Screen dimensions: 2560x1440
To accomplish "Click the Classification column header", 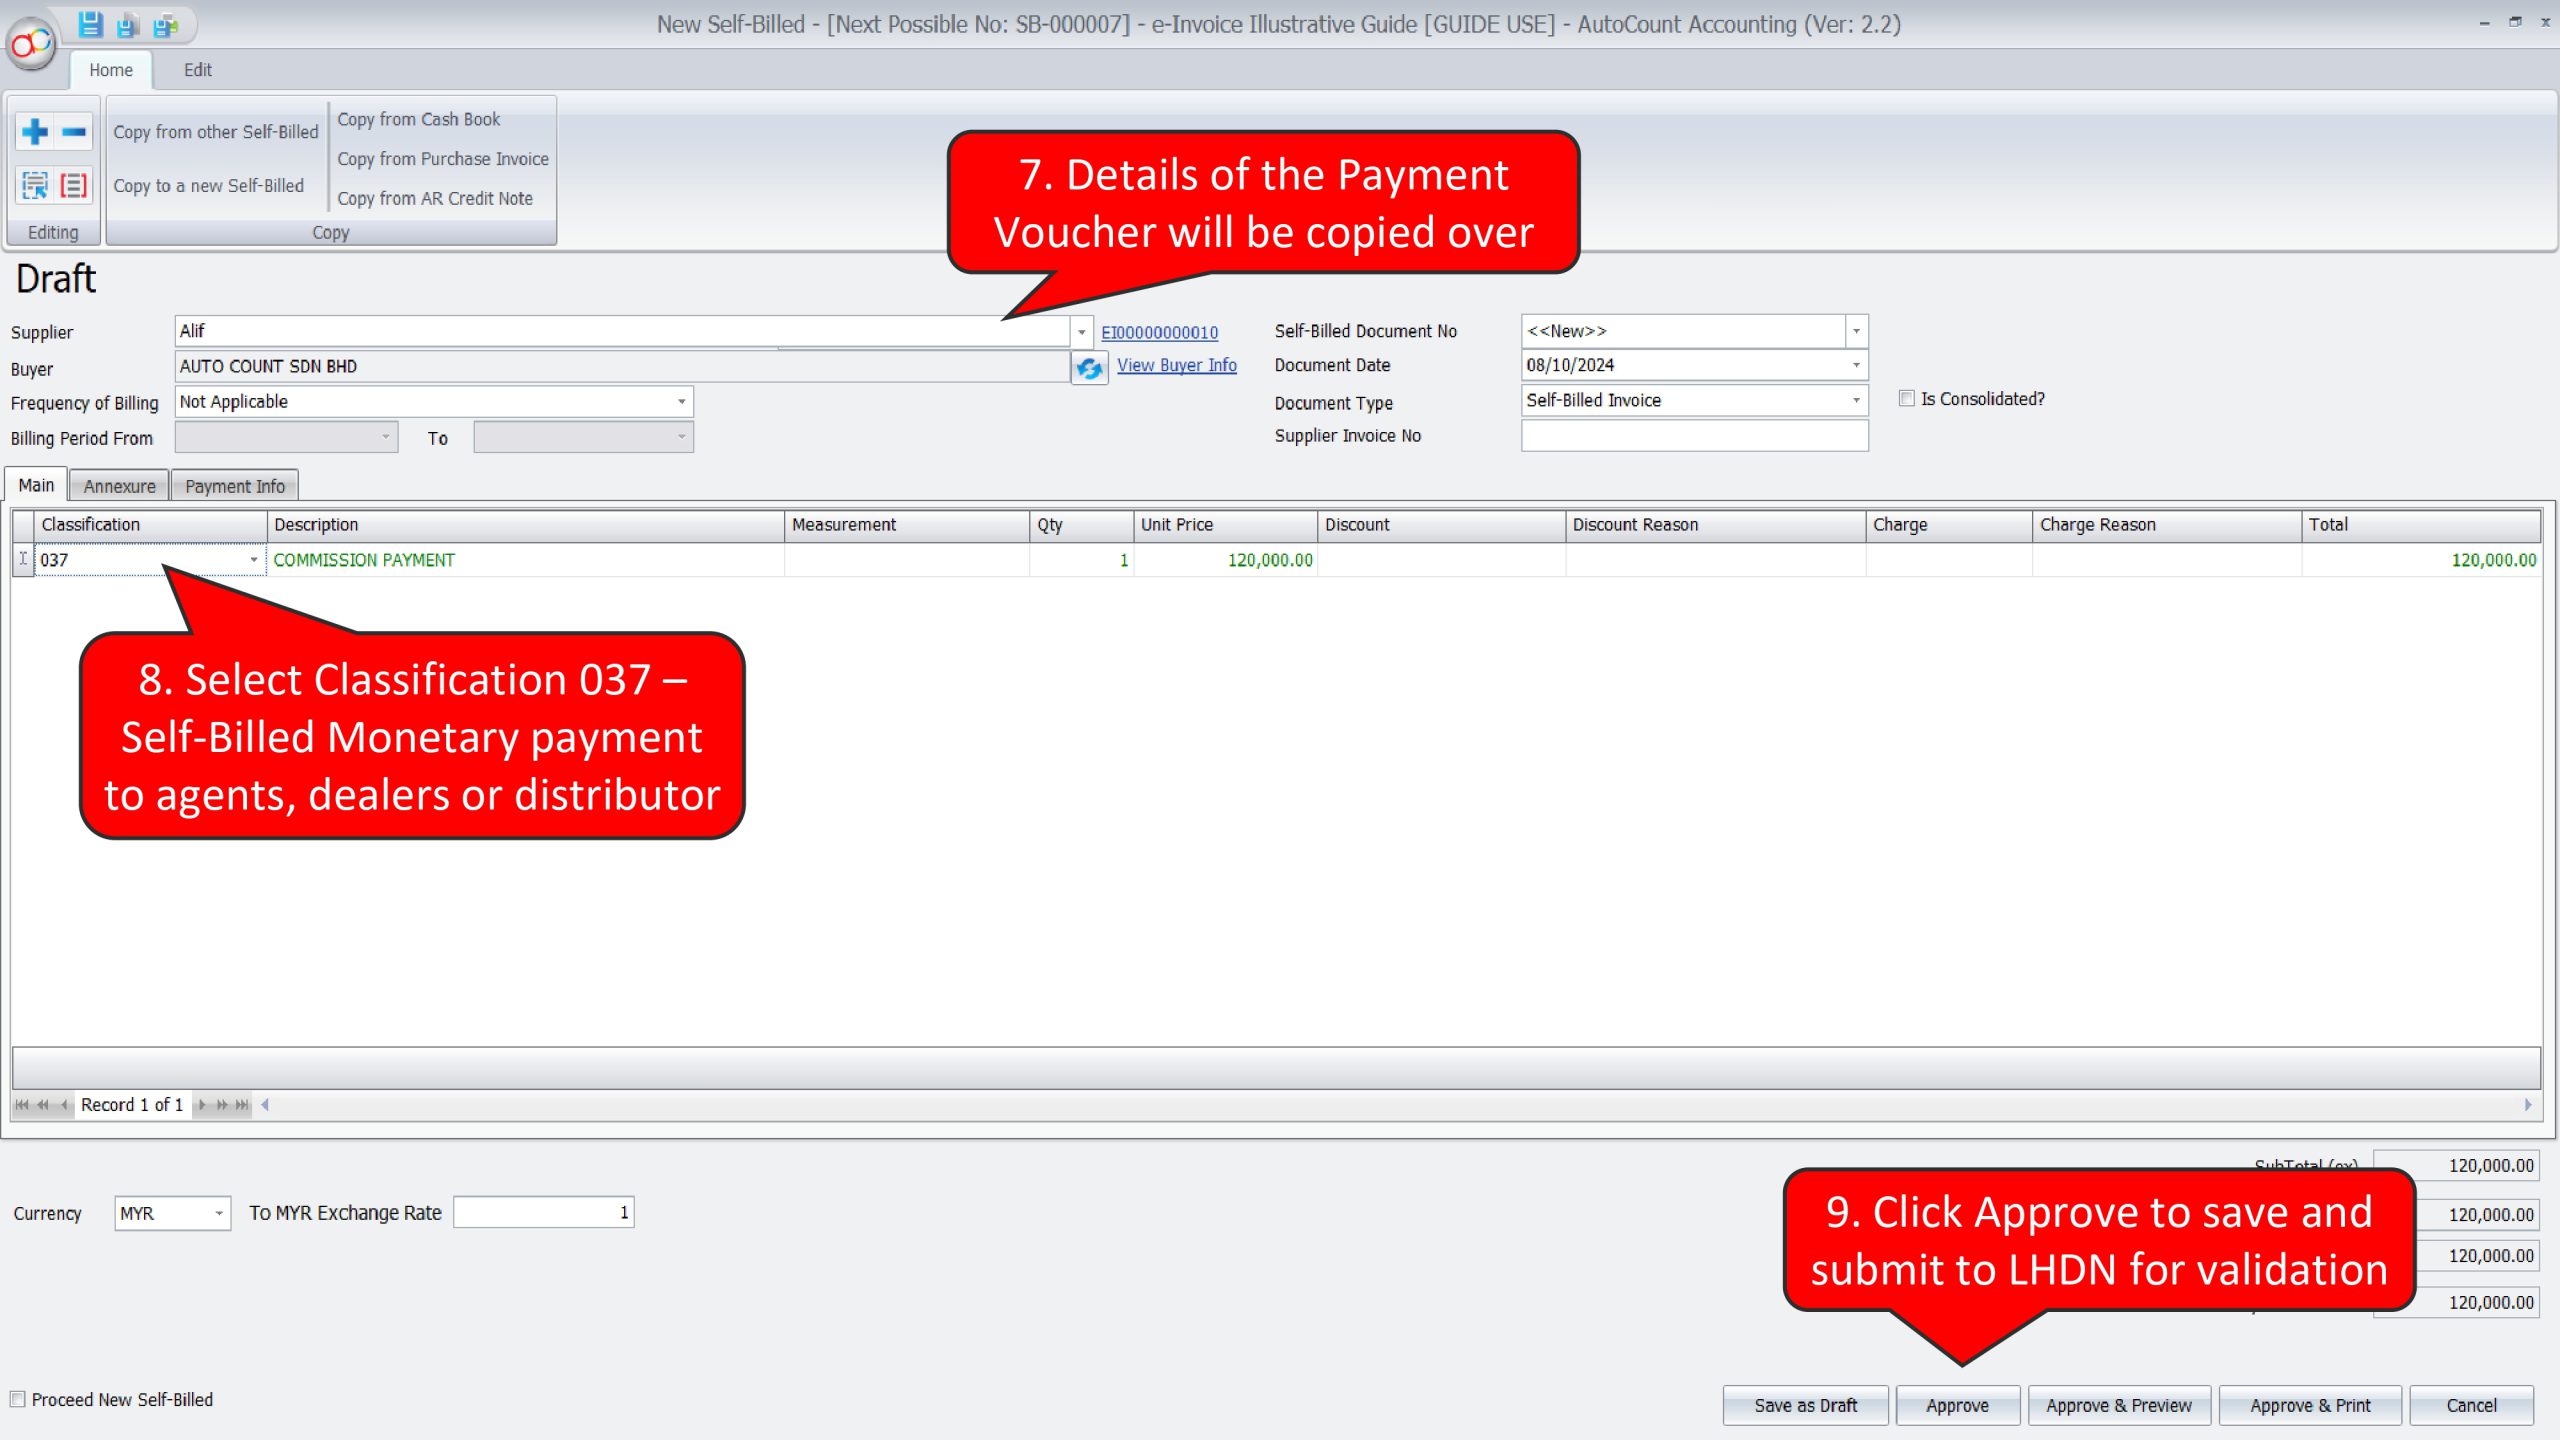I will click(x=150, y=524).
